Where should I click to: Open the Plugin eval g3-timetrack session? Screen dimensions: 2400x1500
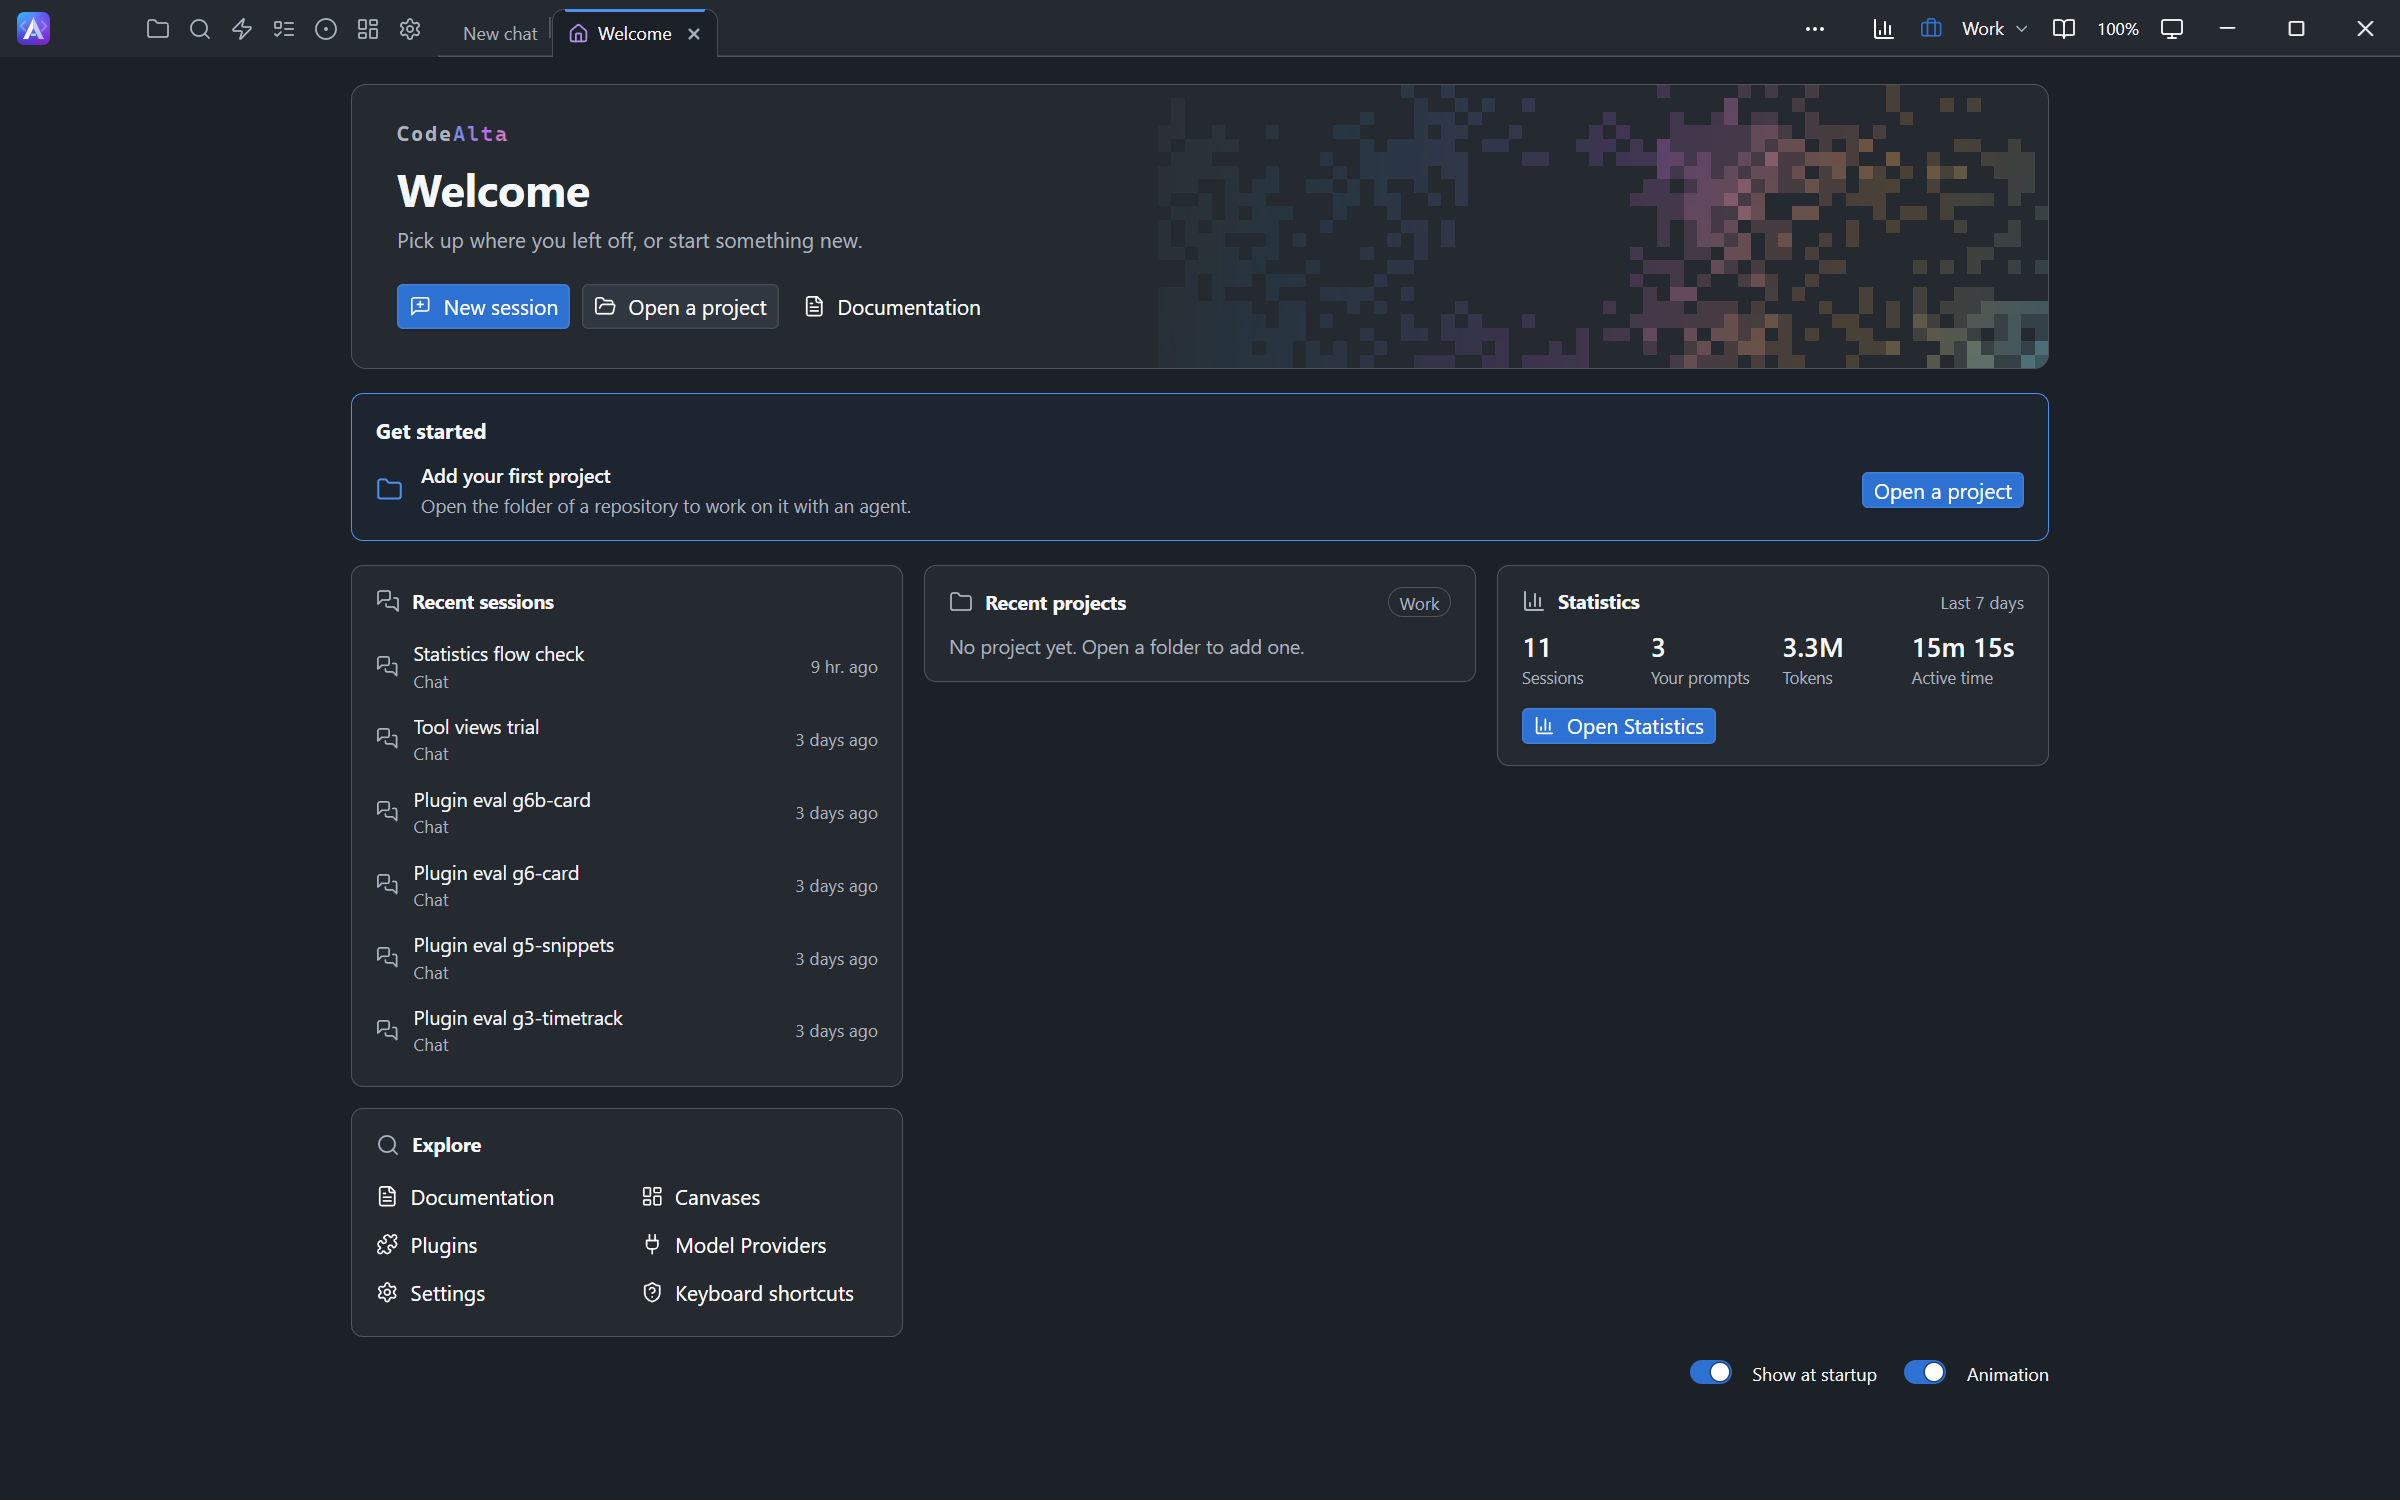(627, 1031)
